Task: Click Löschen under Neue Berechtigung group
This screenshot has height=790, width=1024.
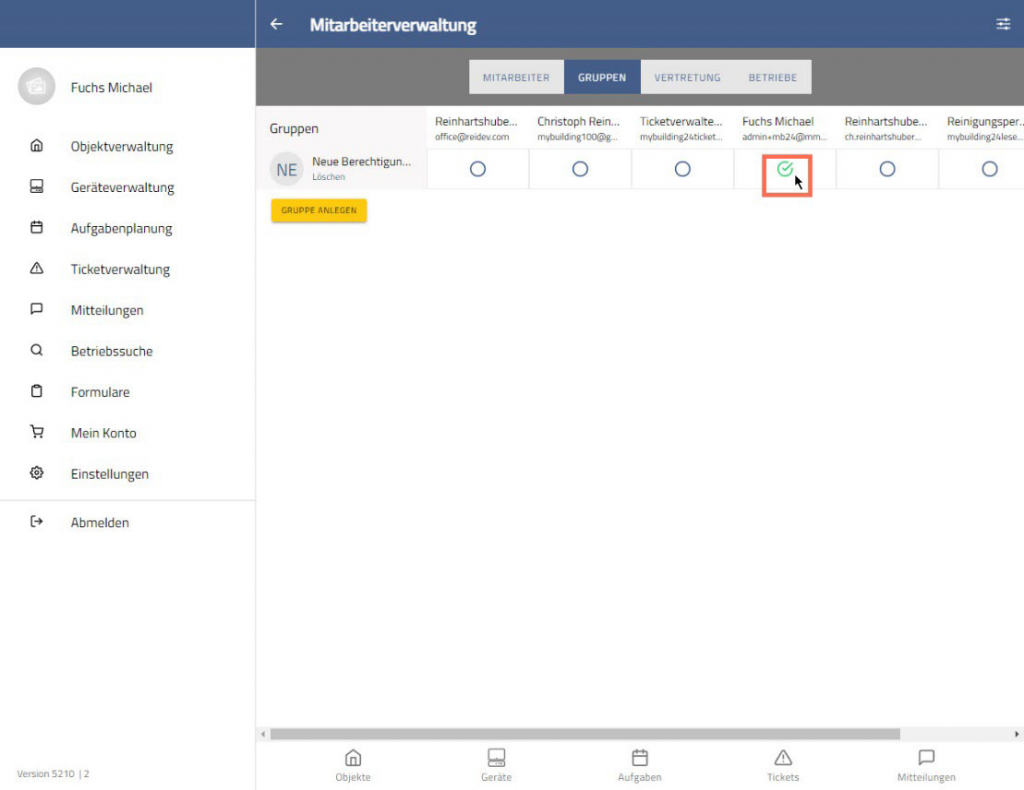Action: [x=328, y=177]
